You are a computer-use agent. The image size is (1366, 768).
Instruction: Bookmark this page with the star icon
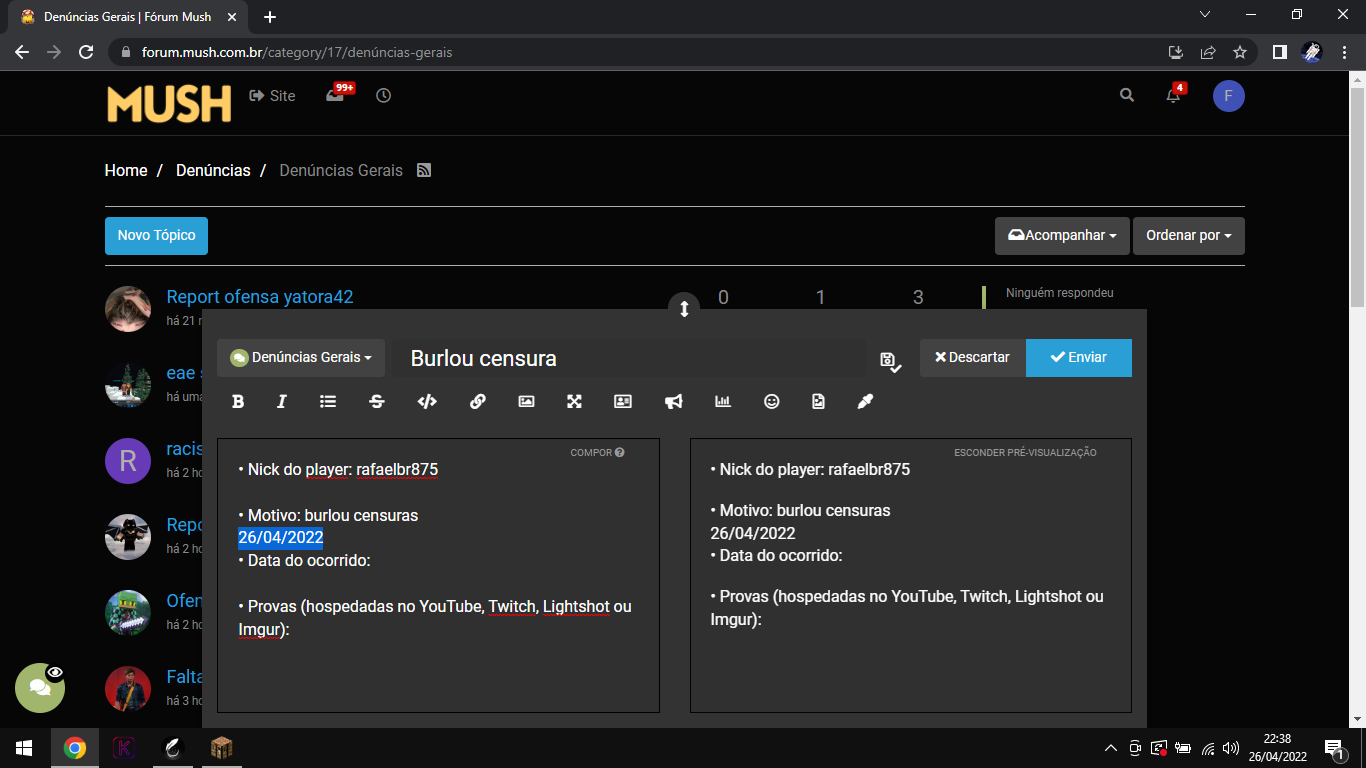(x=1240, y=52)
